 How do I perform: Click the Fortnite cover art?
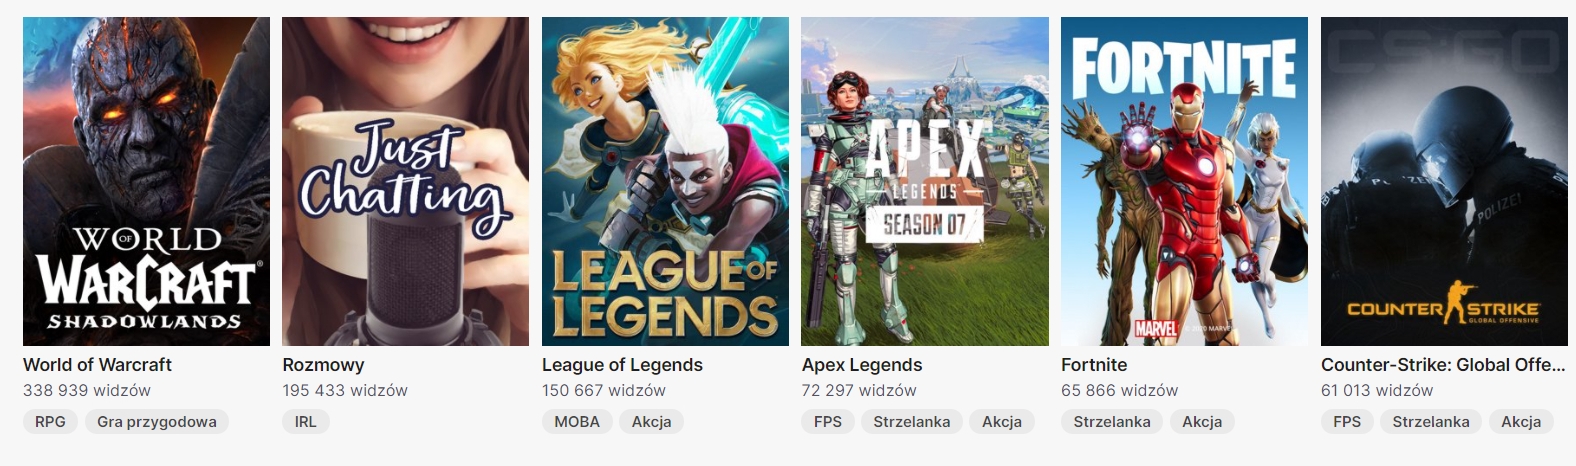click(x=1184, y=181)
